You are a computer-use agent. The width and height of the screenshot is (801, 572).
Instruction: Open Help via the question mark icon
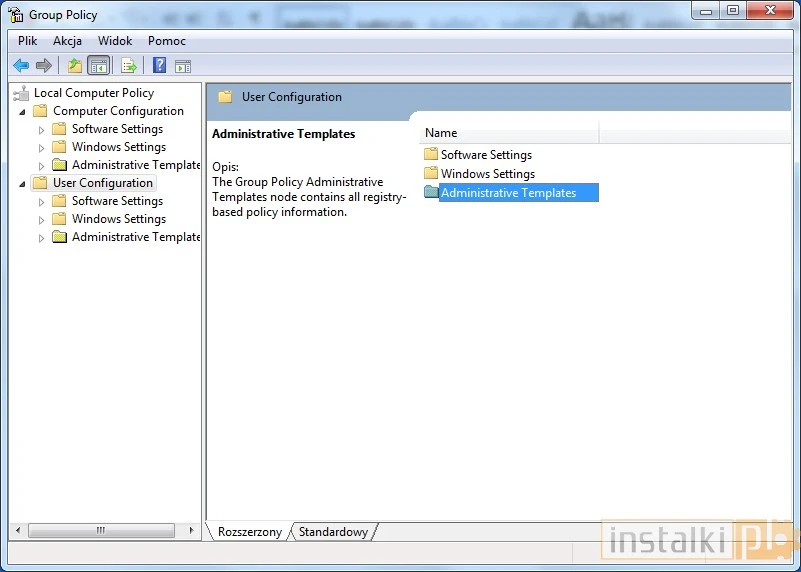coord(159,66)
